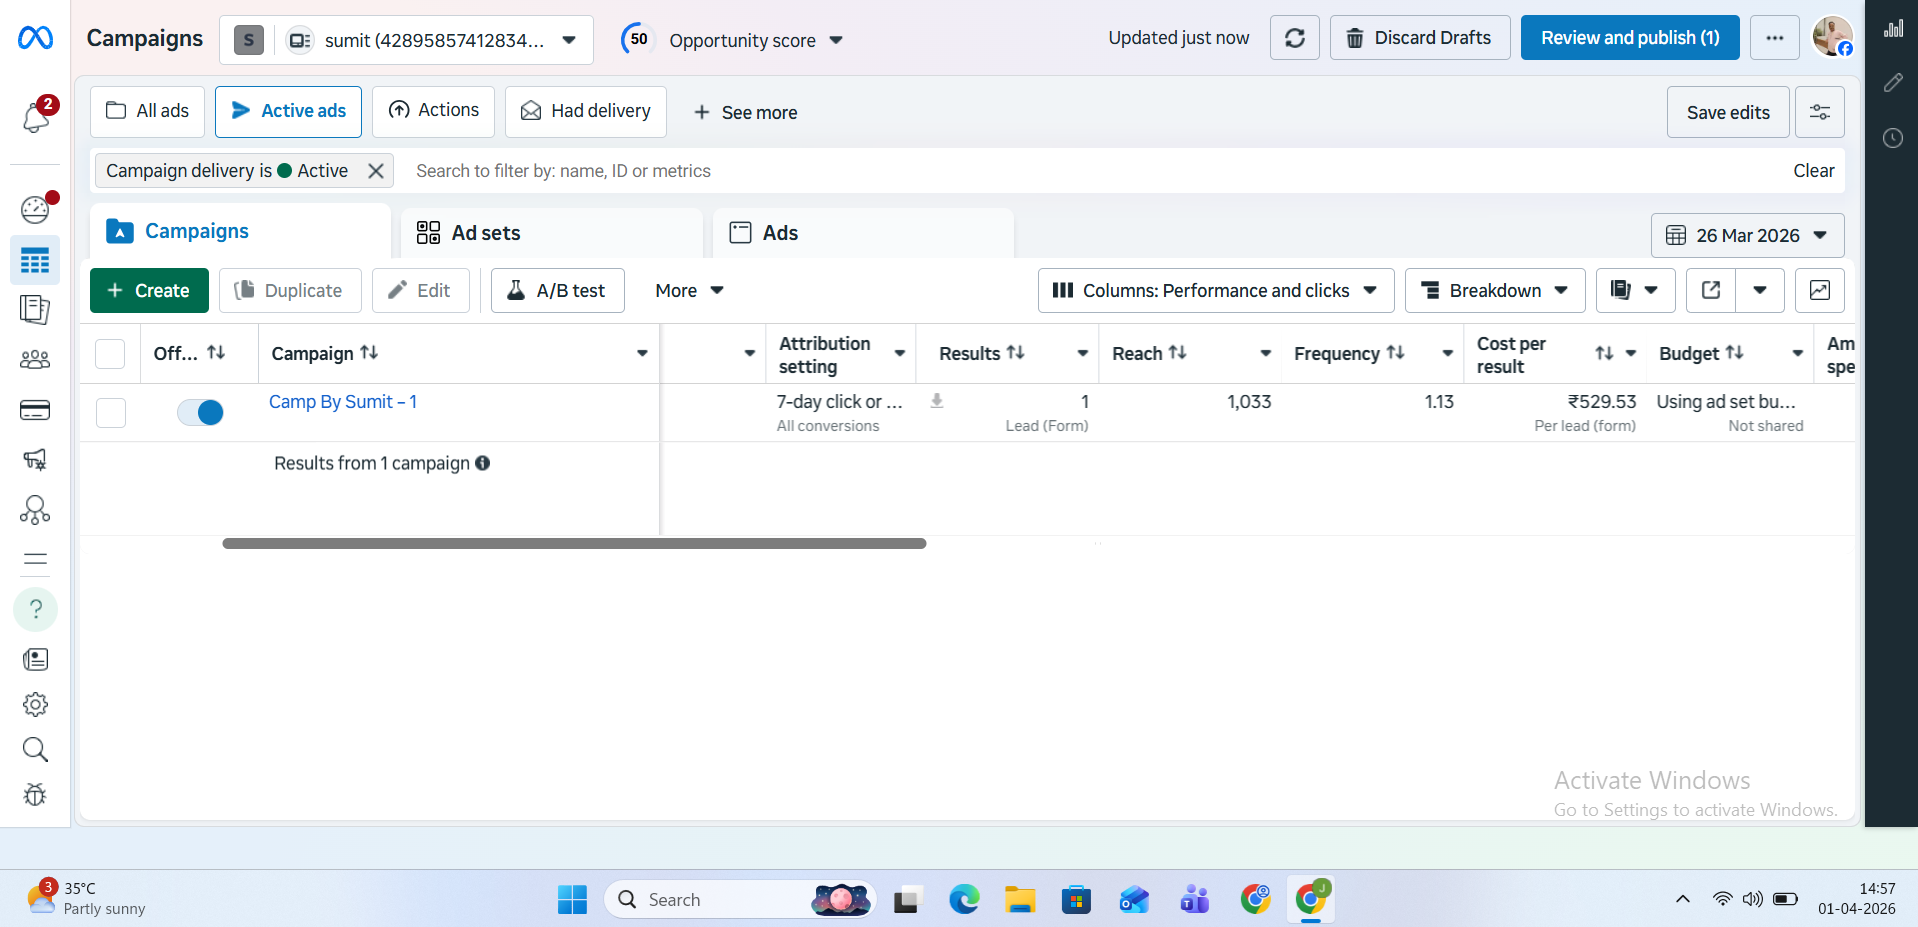Open filter settings sliders icon
This screenshot has width=1918, height=927.
tap(1820, 112)
